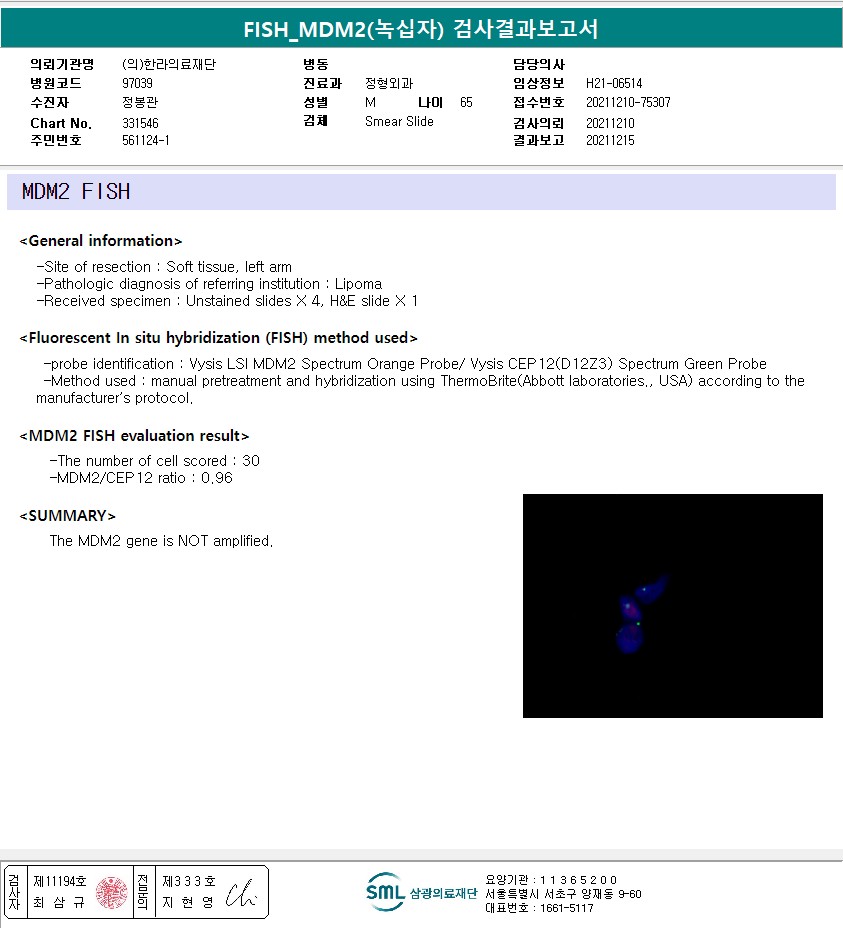Click Chart No. value '331546'
The image size is (843, 929).
(x=140, y=123)
